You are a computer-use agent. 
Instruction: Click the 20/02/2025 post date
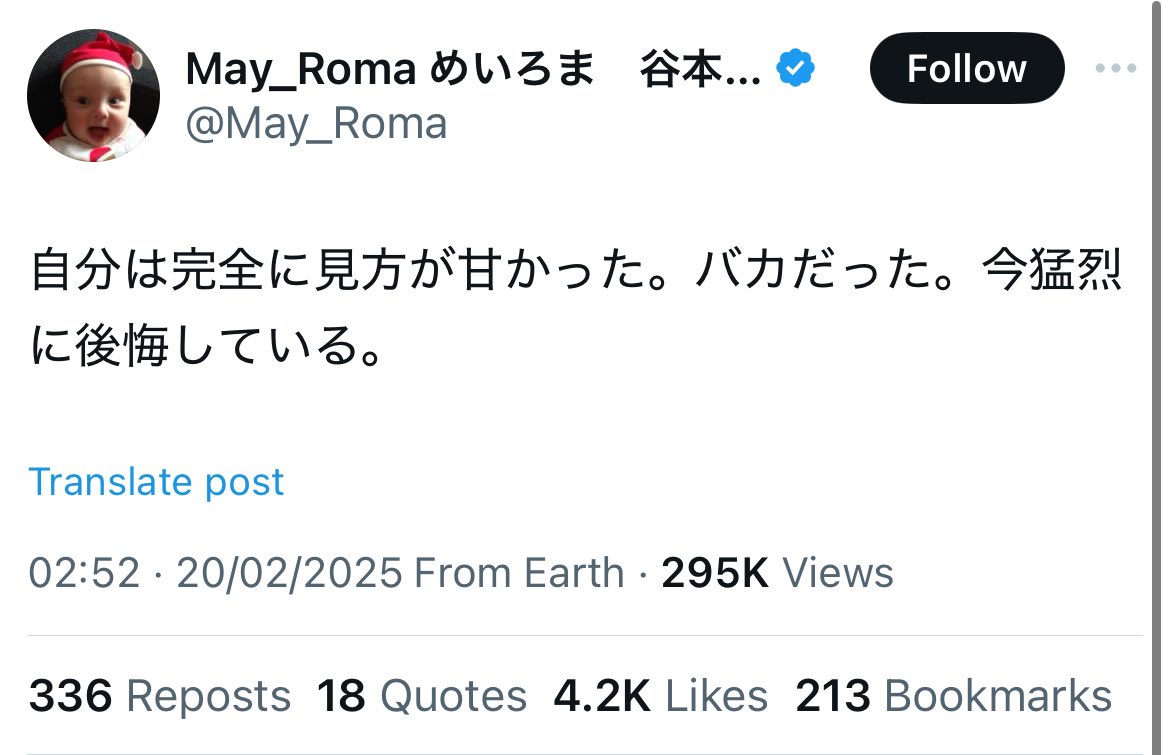(x=289, y=572)
